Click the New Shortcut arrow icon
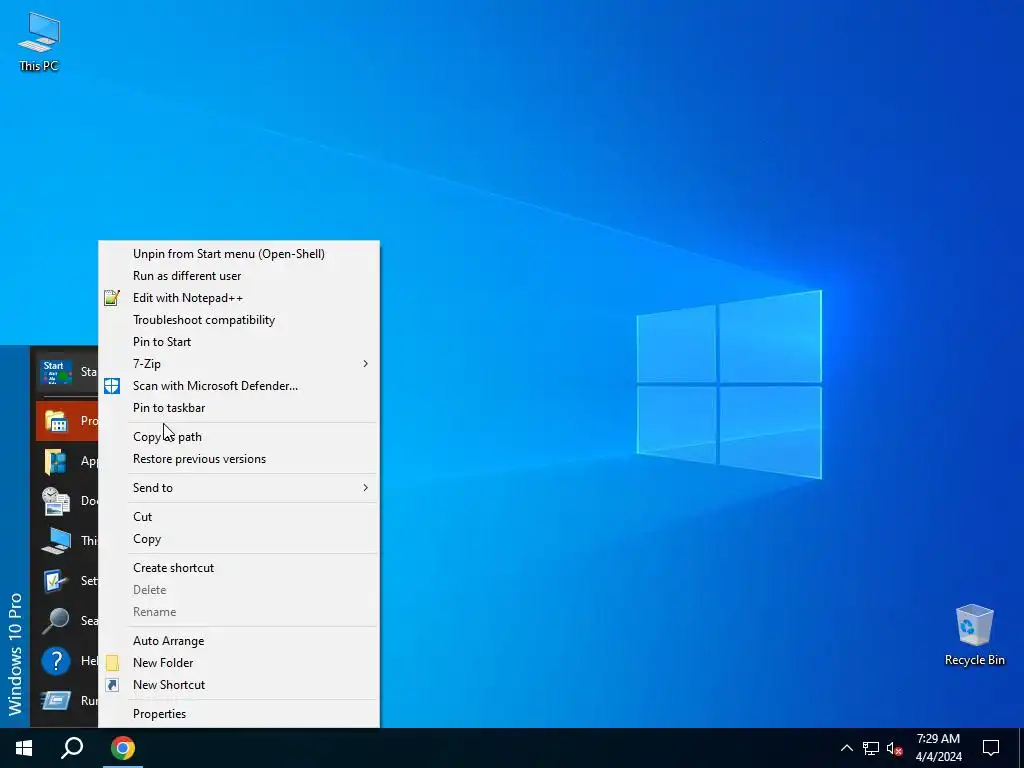This screenshot has height=768, width=1024. [x=112, y=685]
